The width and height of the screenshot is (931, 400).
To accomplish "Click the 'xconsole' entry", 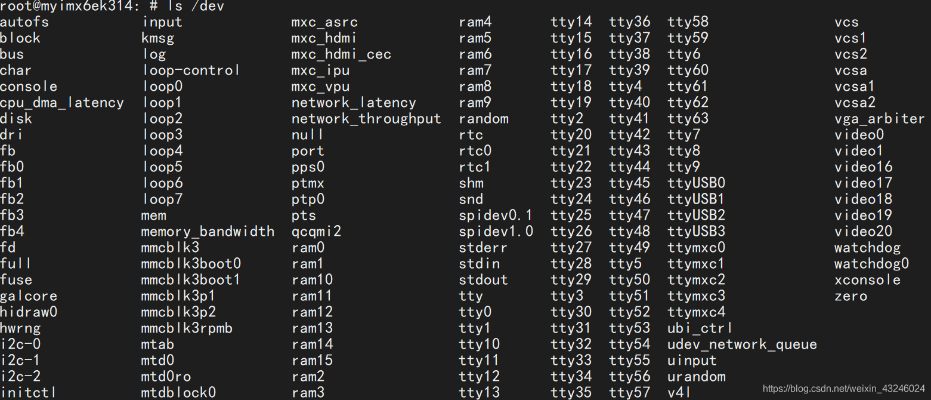I will [867, 280].
